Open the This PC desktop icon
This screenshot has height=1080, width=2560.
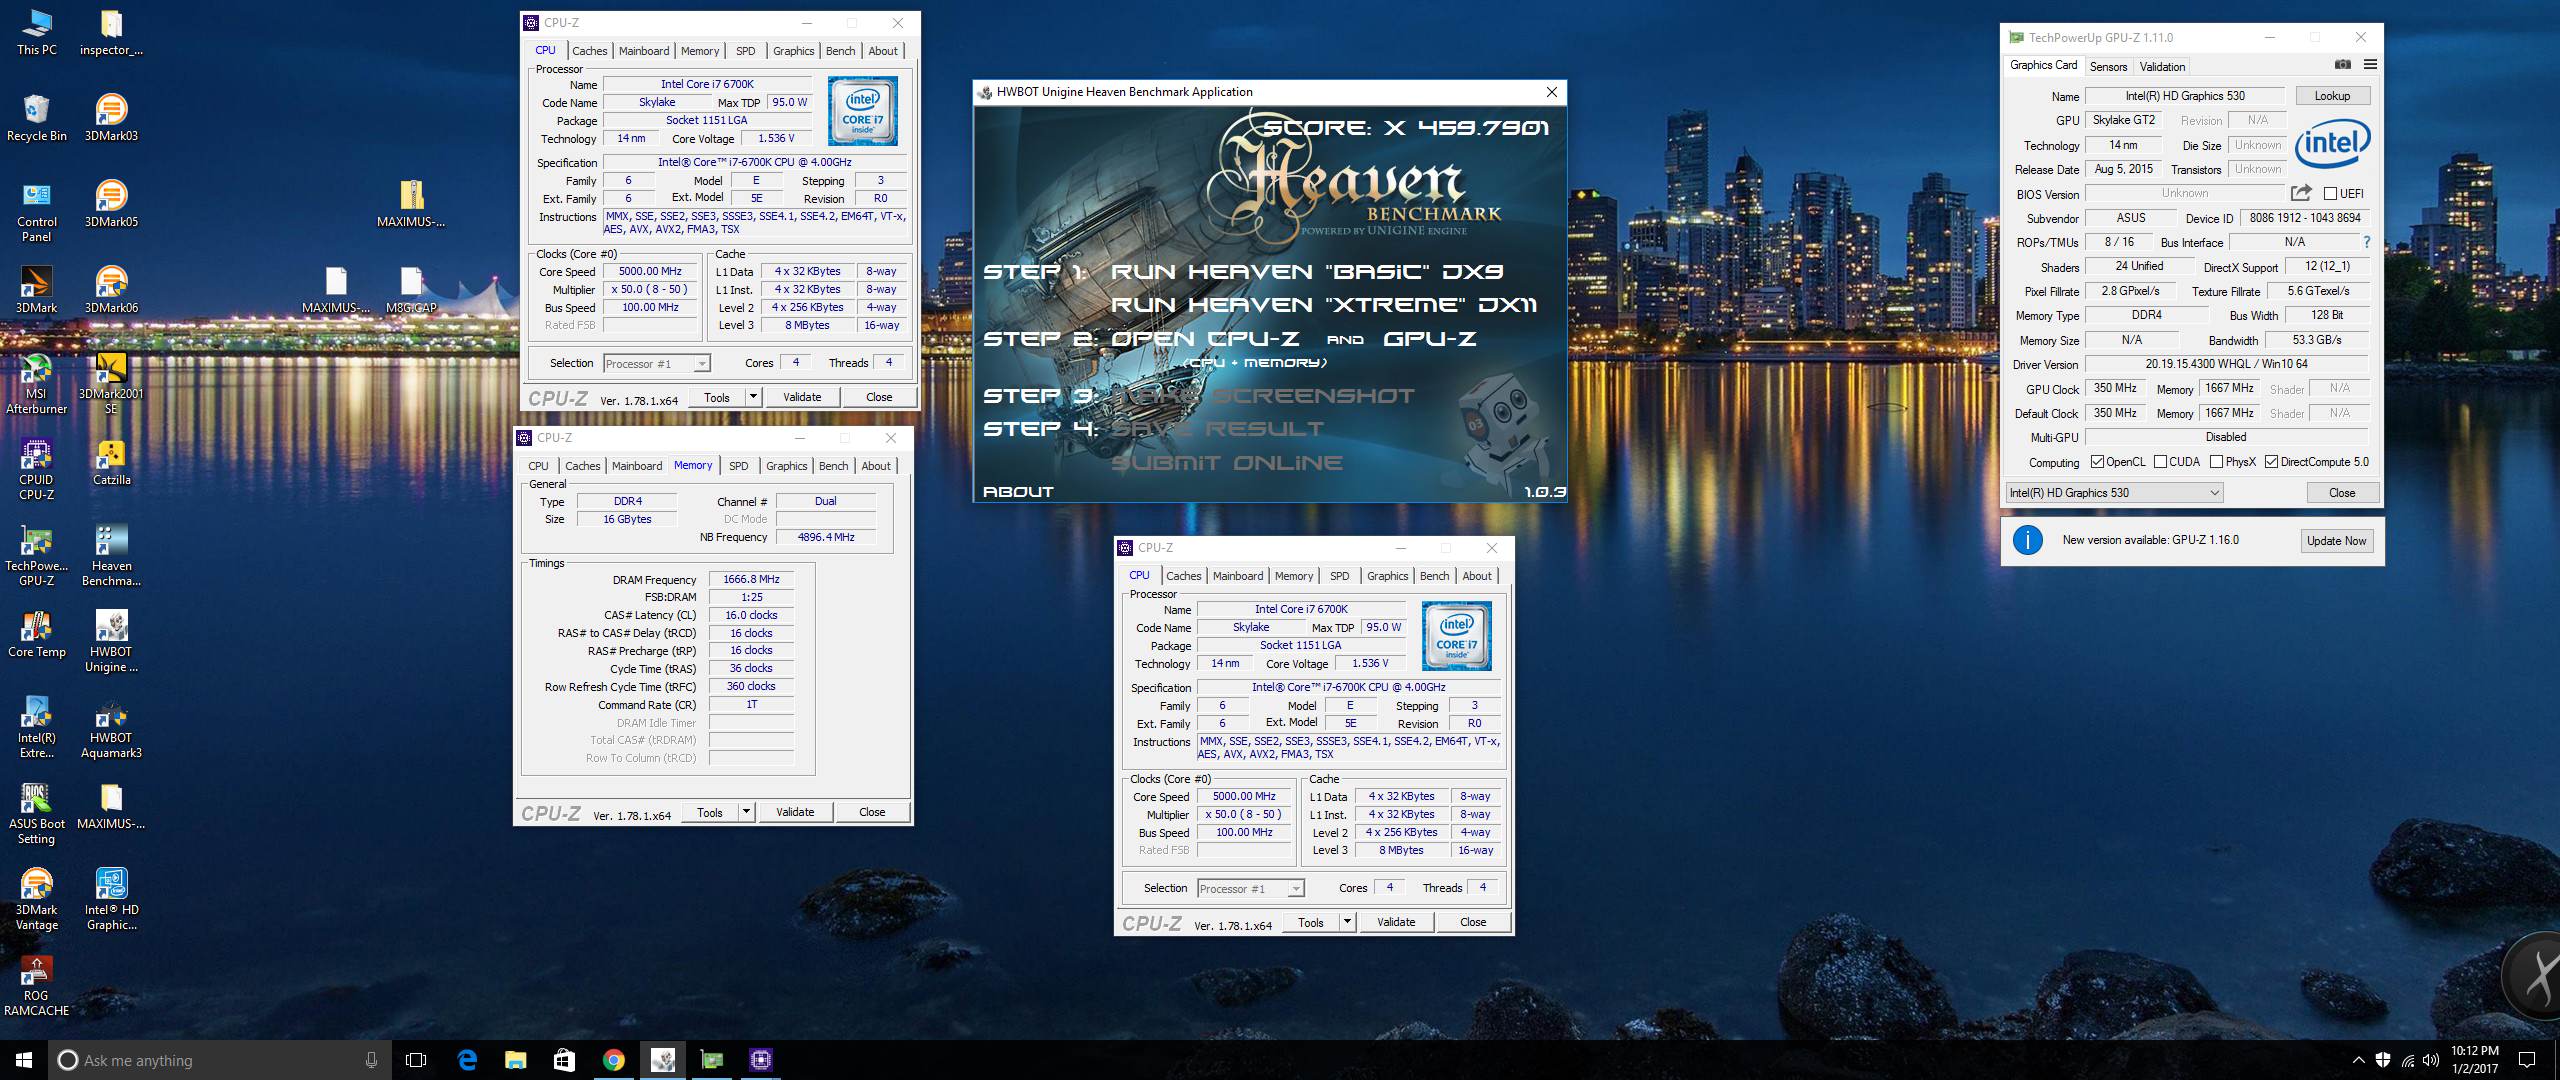click(x=37, y=32)
